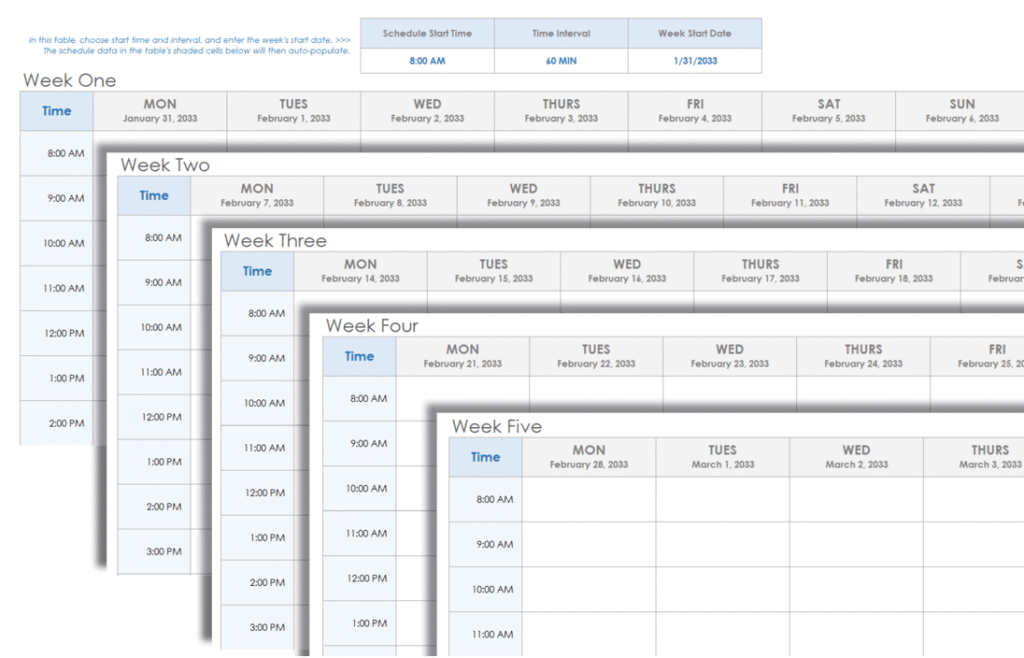Click the Time header in Week Four
This screenshot has height=658, width=1024.
pyautogui.click(x=359, y=356)
